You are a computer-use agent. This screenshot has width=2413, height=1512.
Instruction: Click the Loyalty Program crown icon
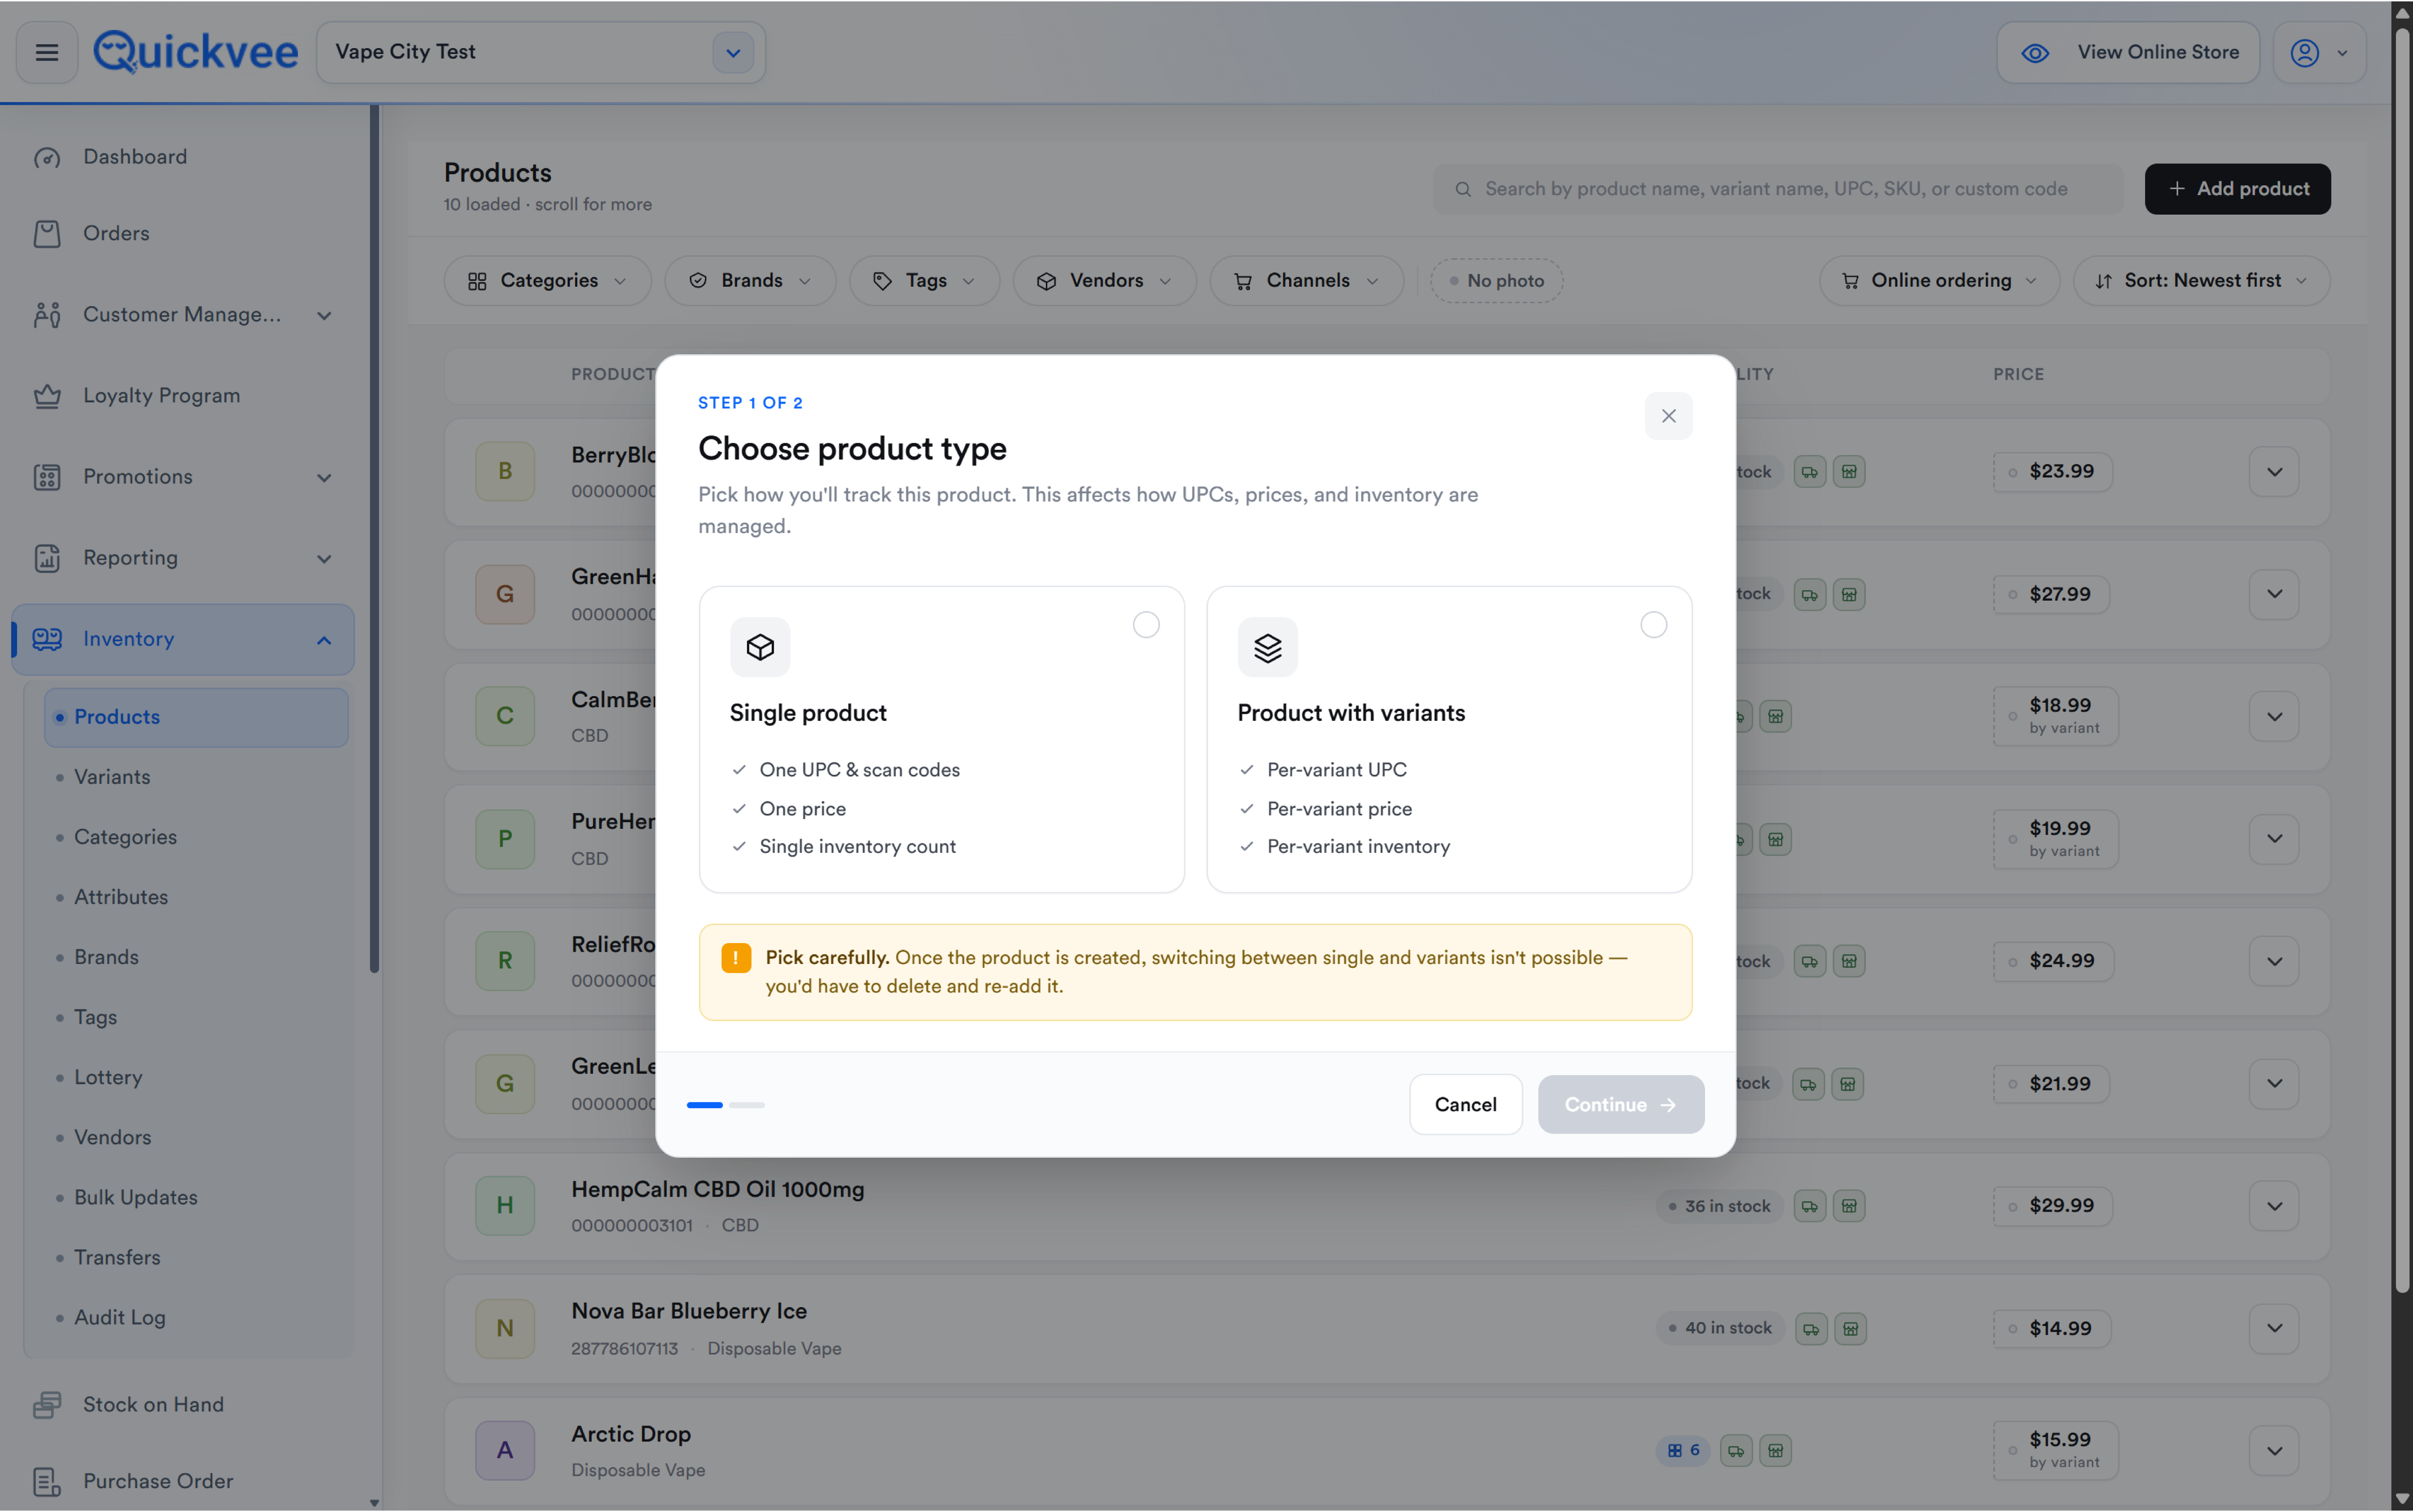(47, 396)
